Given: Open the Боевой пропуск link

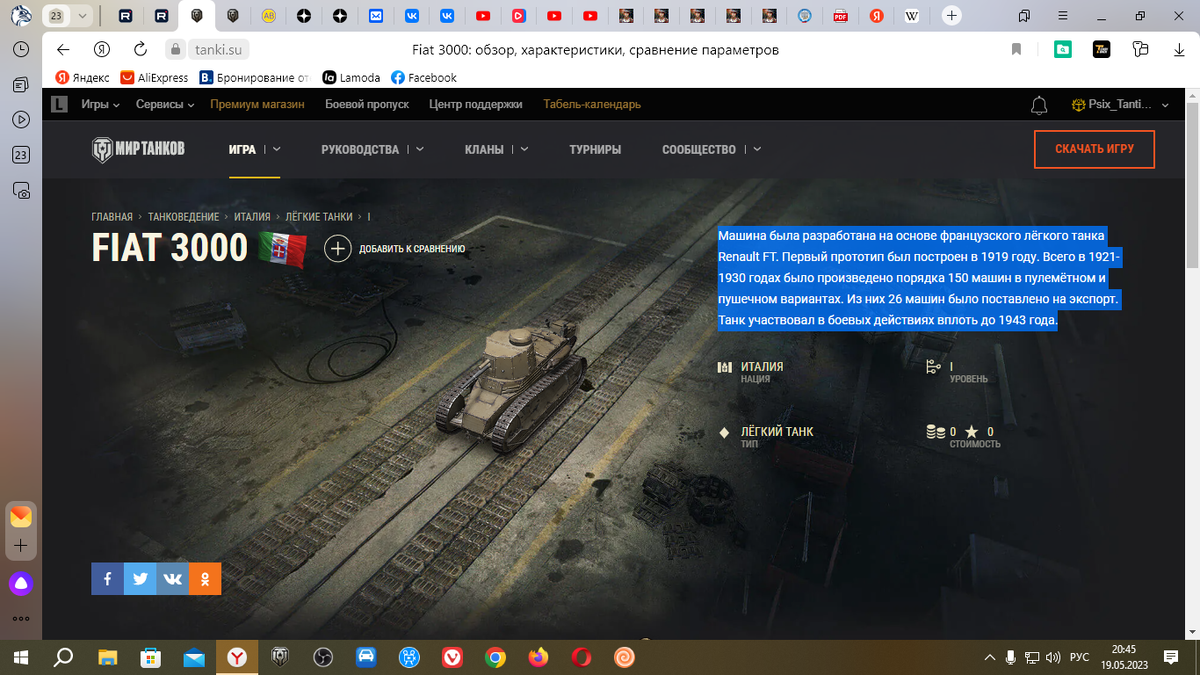Looking at the screenshot, I should pyautogui.click(x=367, y=104).
